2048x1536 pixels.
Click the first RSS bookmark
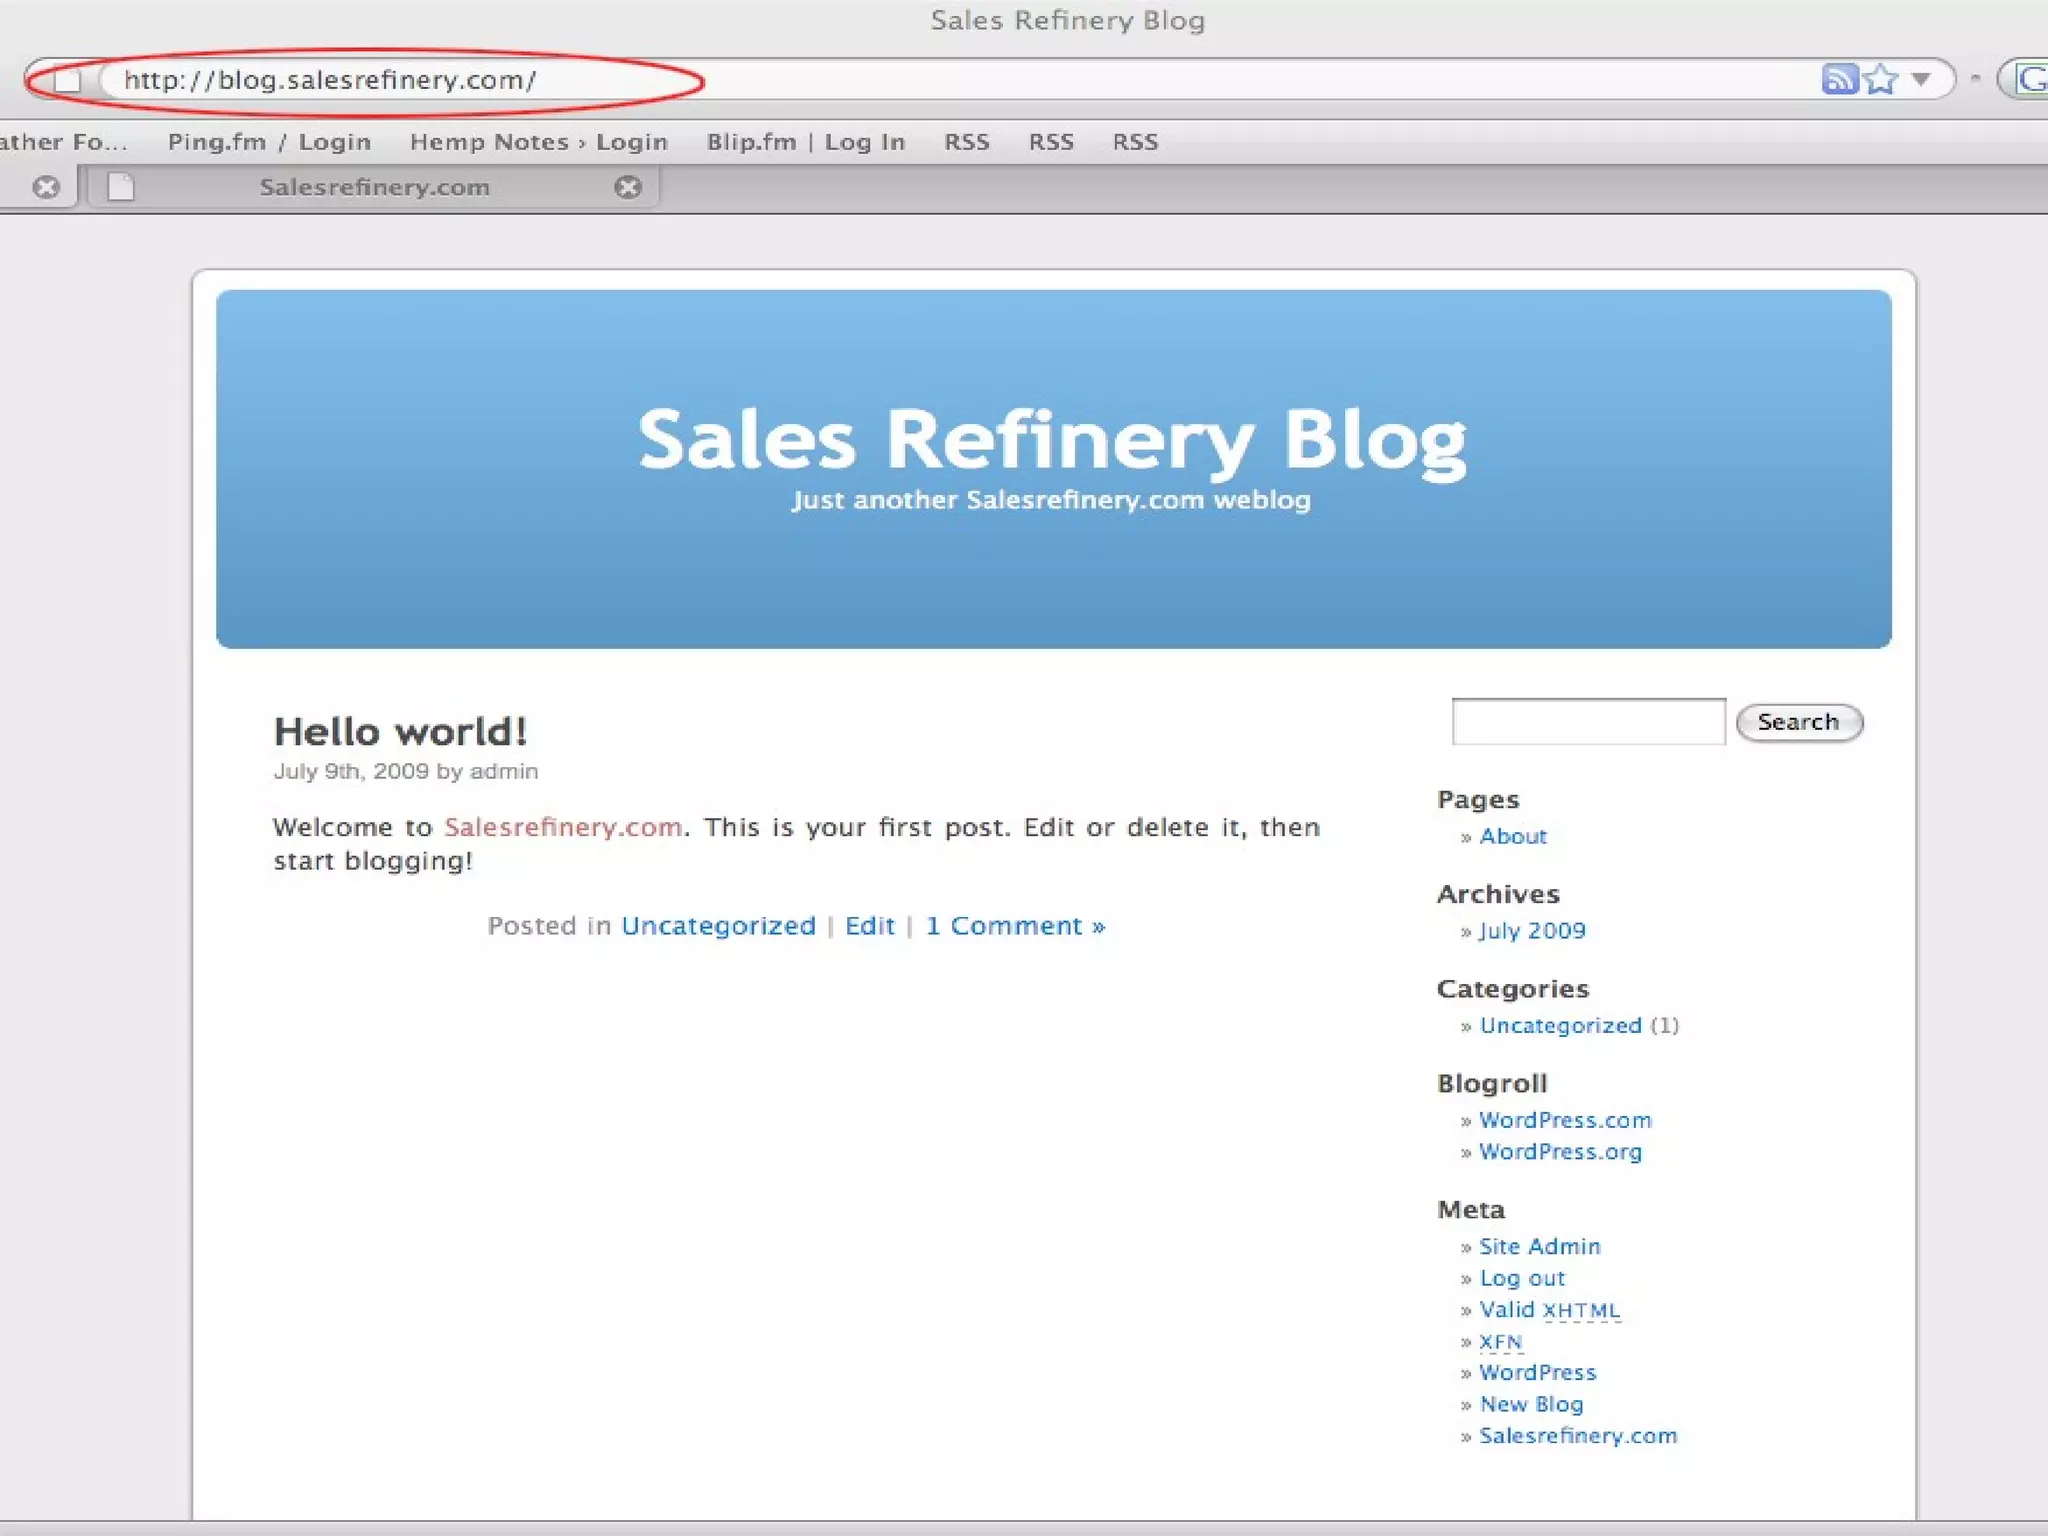[x=966, y=142]
